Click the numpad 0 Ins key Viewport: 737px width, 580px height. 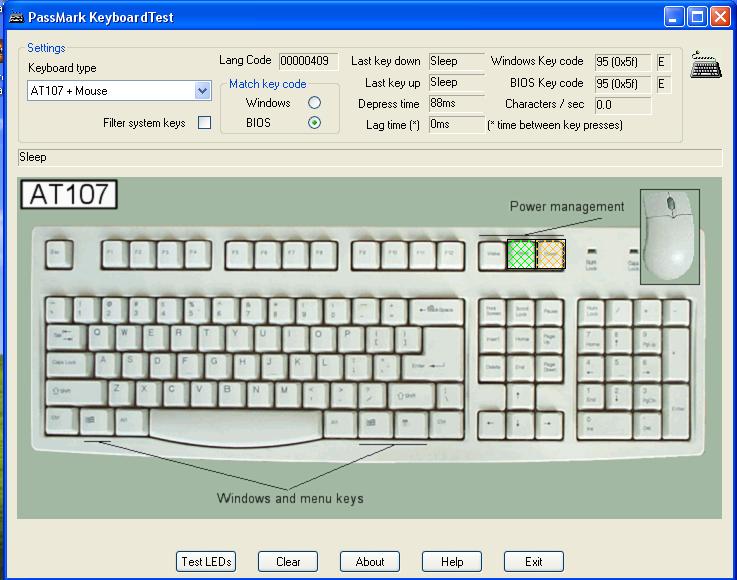605,425
